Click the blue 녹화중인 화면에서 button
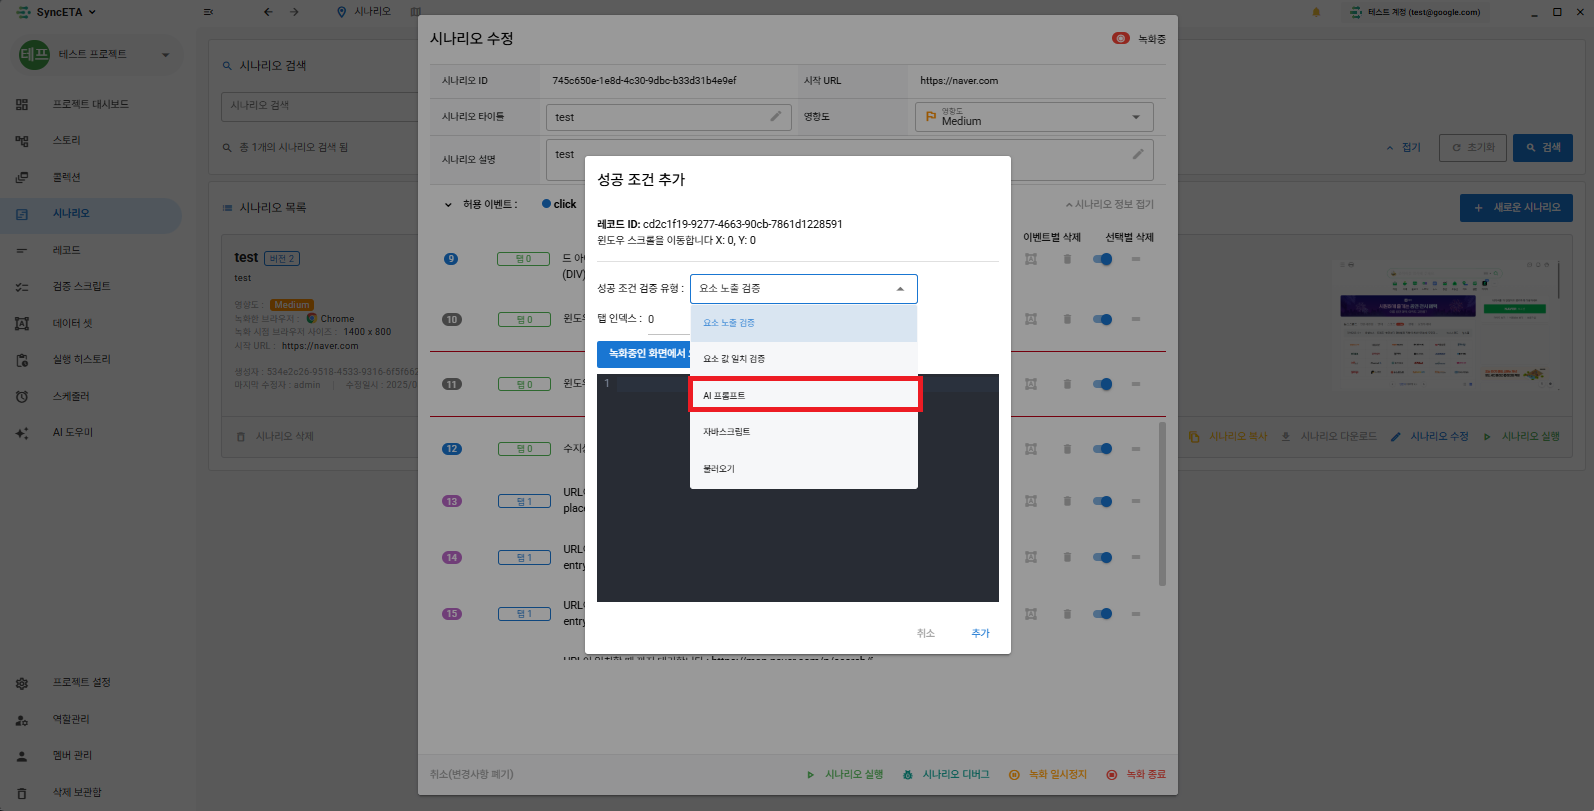The width and height of the screenshot is (1594, 811). pos(644,354)
